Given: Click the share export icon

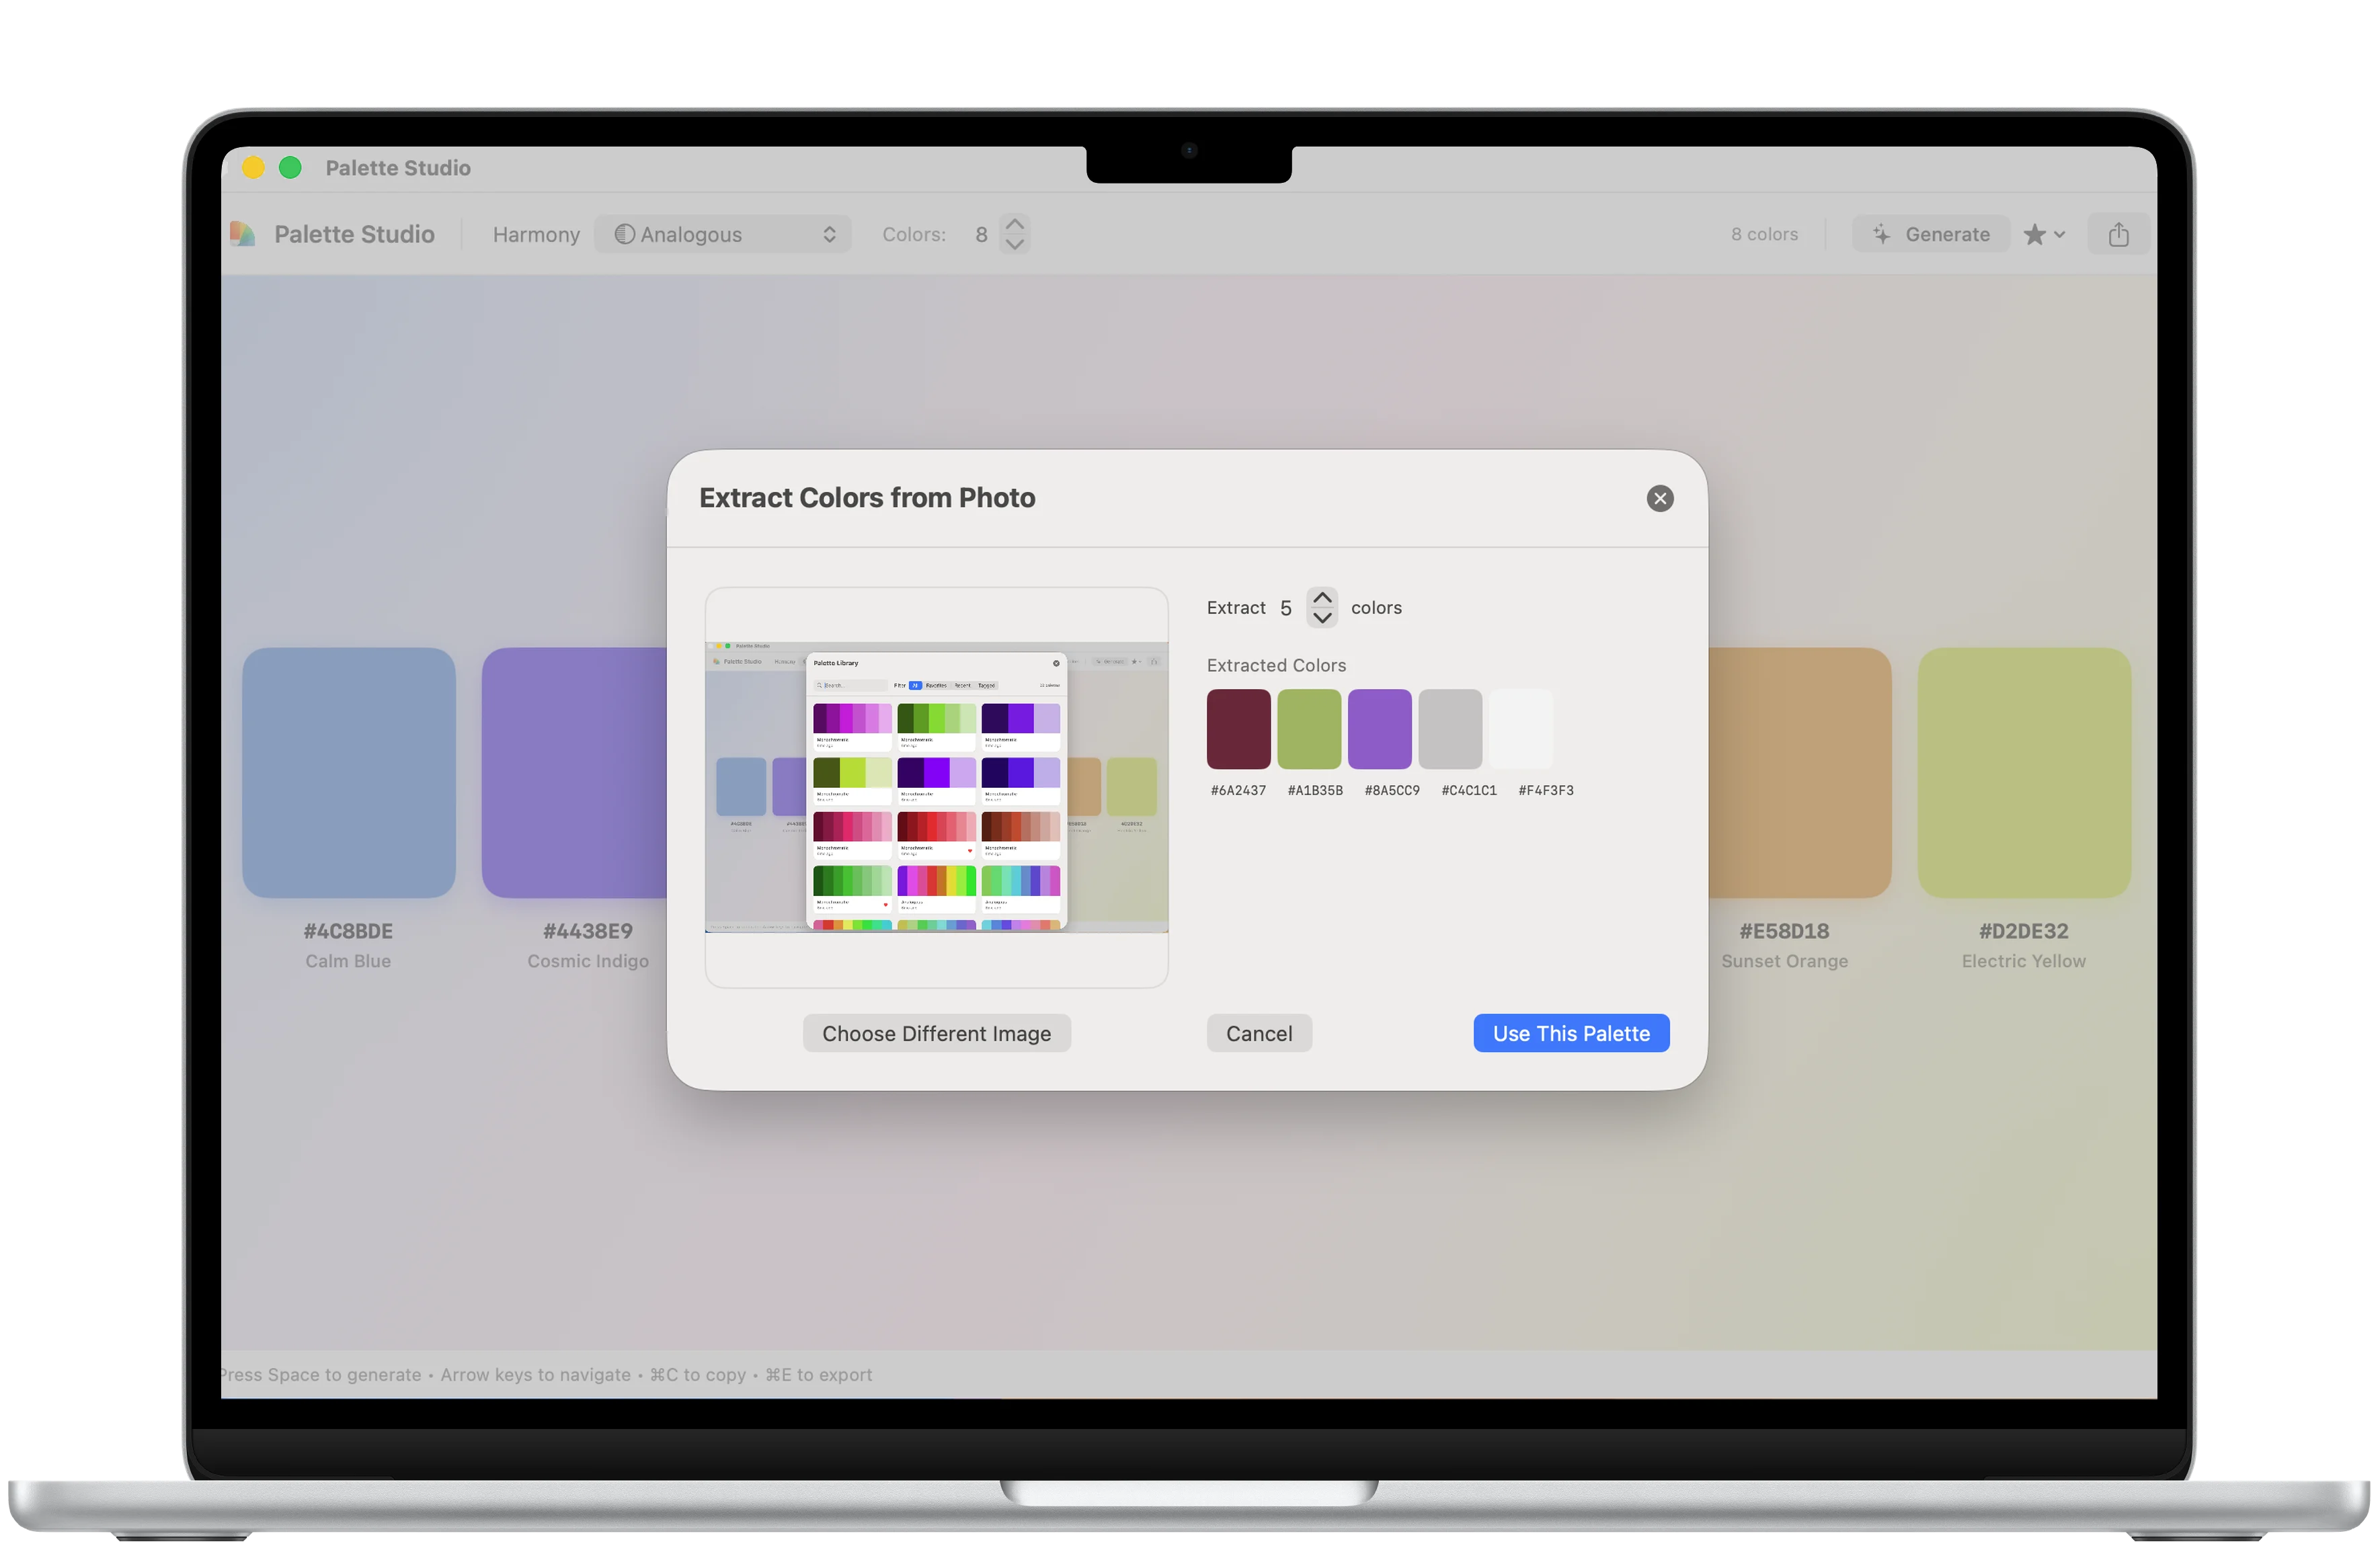Looking at the screenshot, I should tap(2118, 234).
